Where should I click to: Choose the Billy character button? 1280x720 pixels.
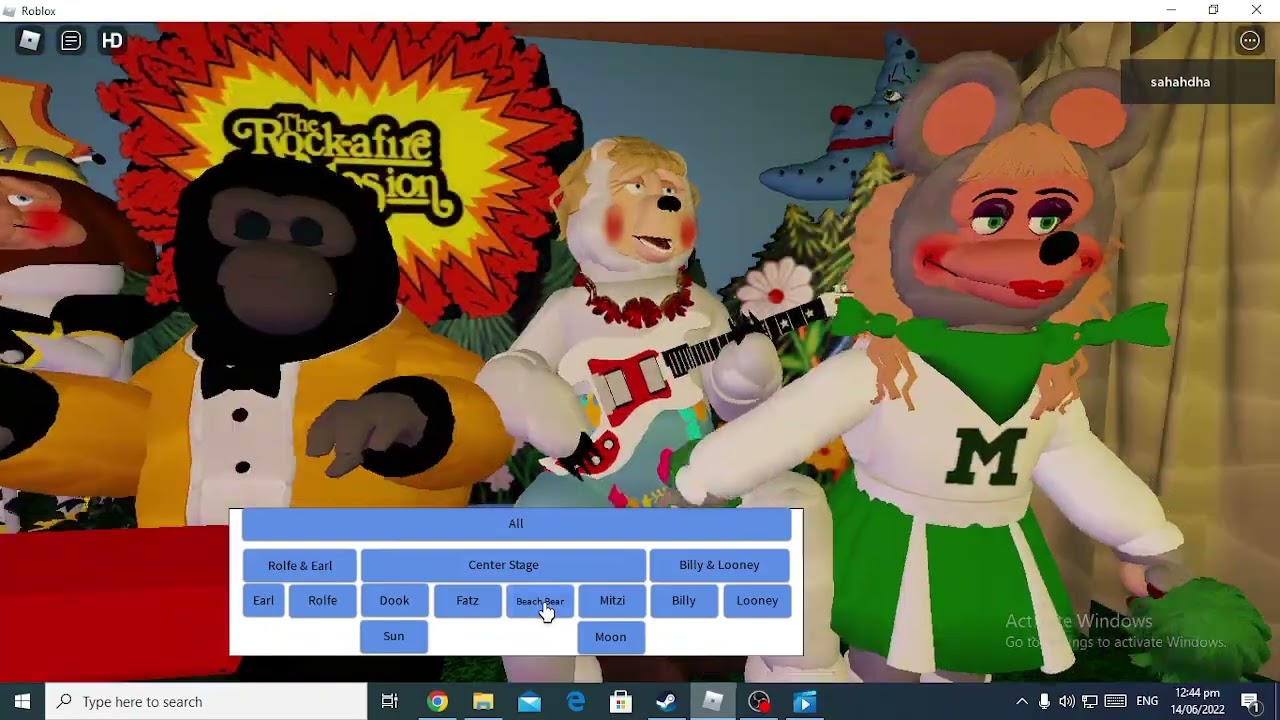click(x=684, y=601)
